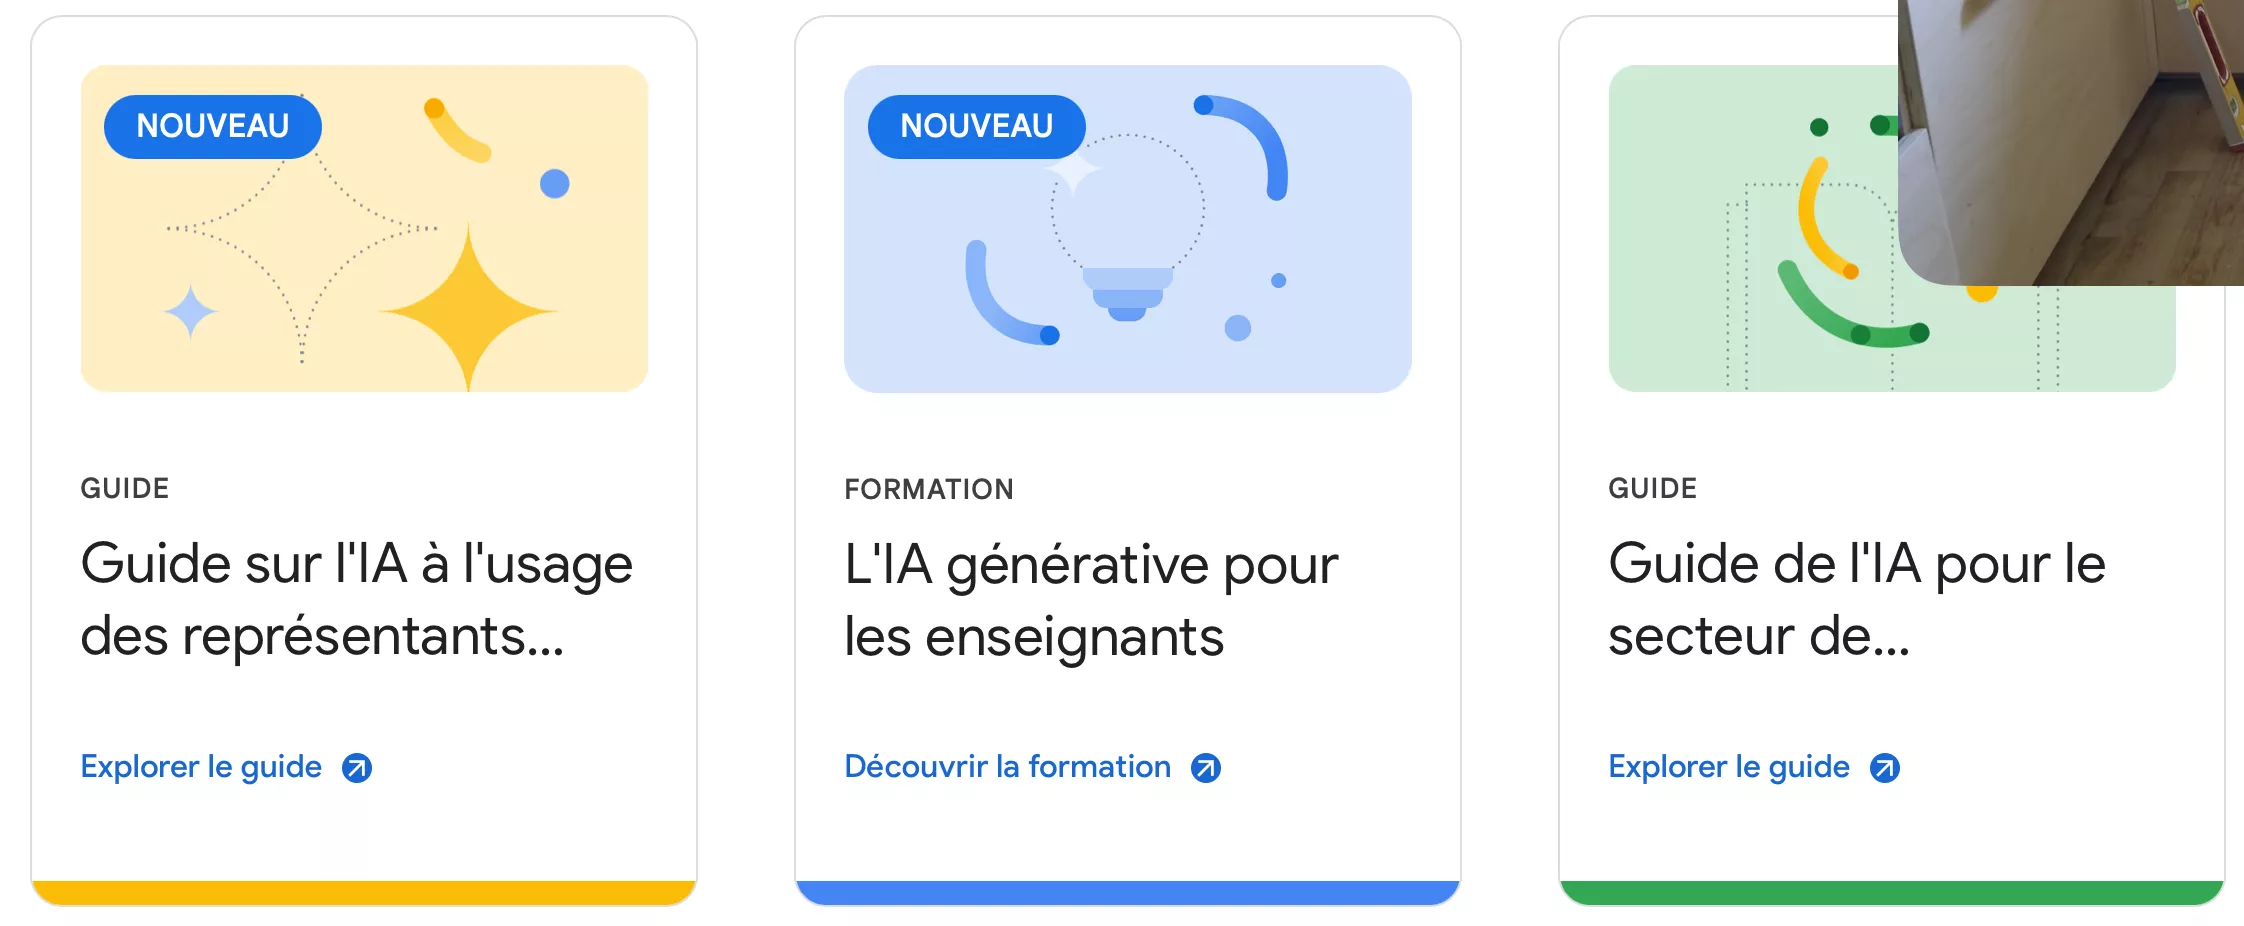
Task: Click the blue bar under the formation card
Action: [x=1127, y=892]
